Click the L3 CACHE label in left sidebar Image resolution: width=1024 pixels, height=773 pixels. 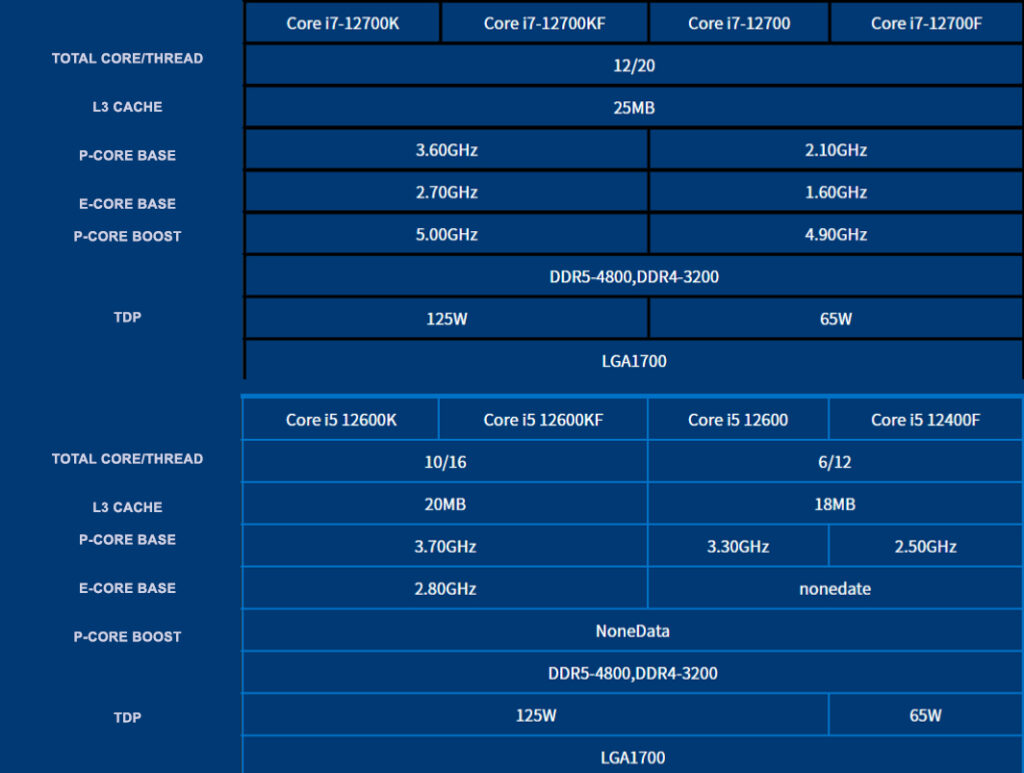tap(127, 107)
